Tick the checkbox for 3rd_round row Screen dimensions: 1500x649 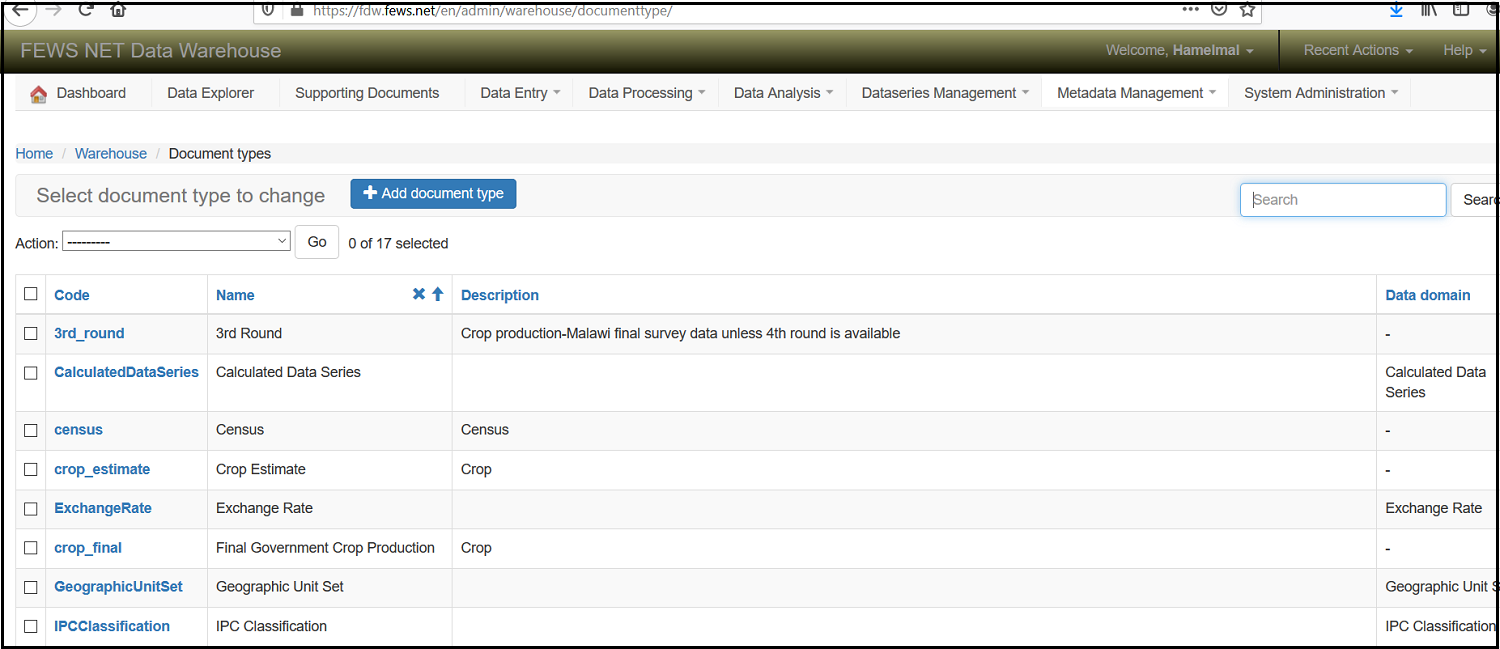(x=31, y=333)
